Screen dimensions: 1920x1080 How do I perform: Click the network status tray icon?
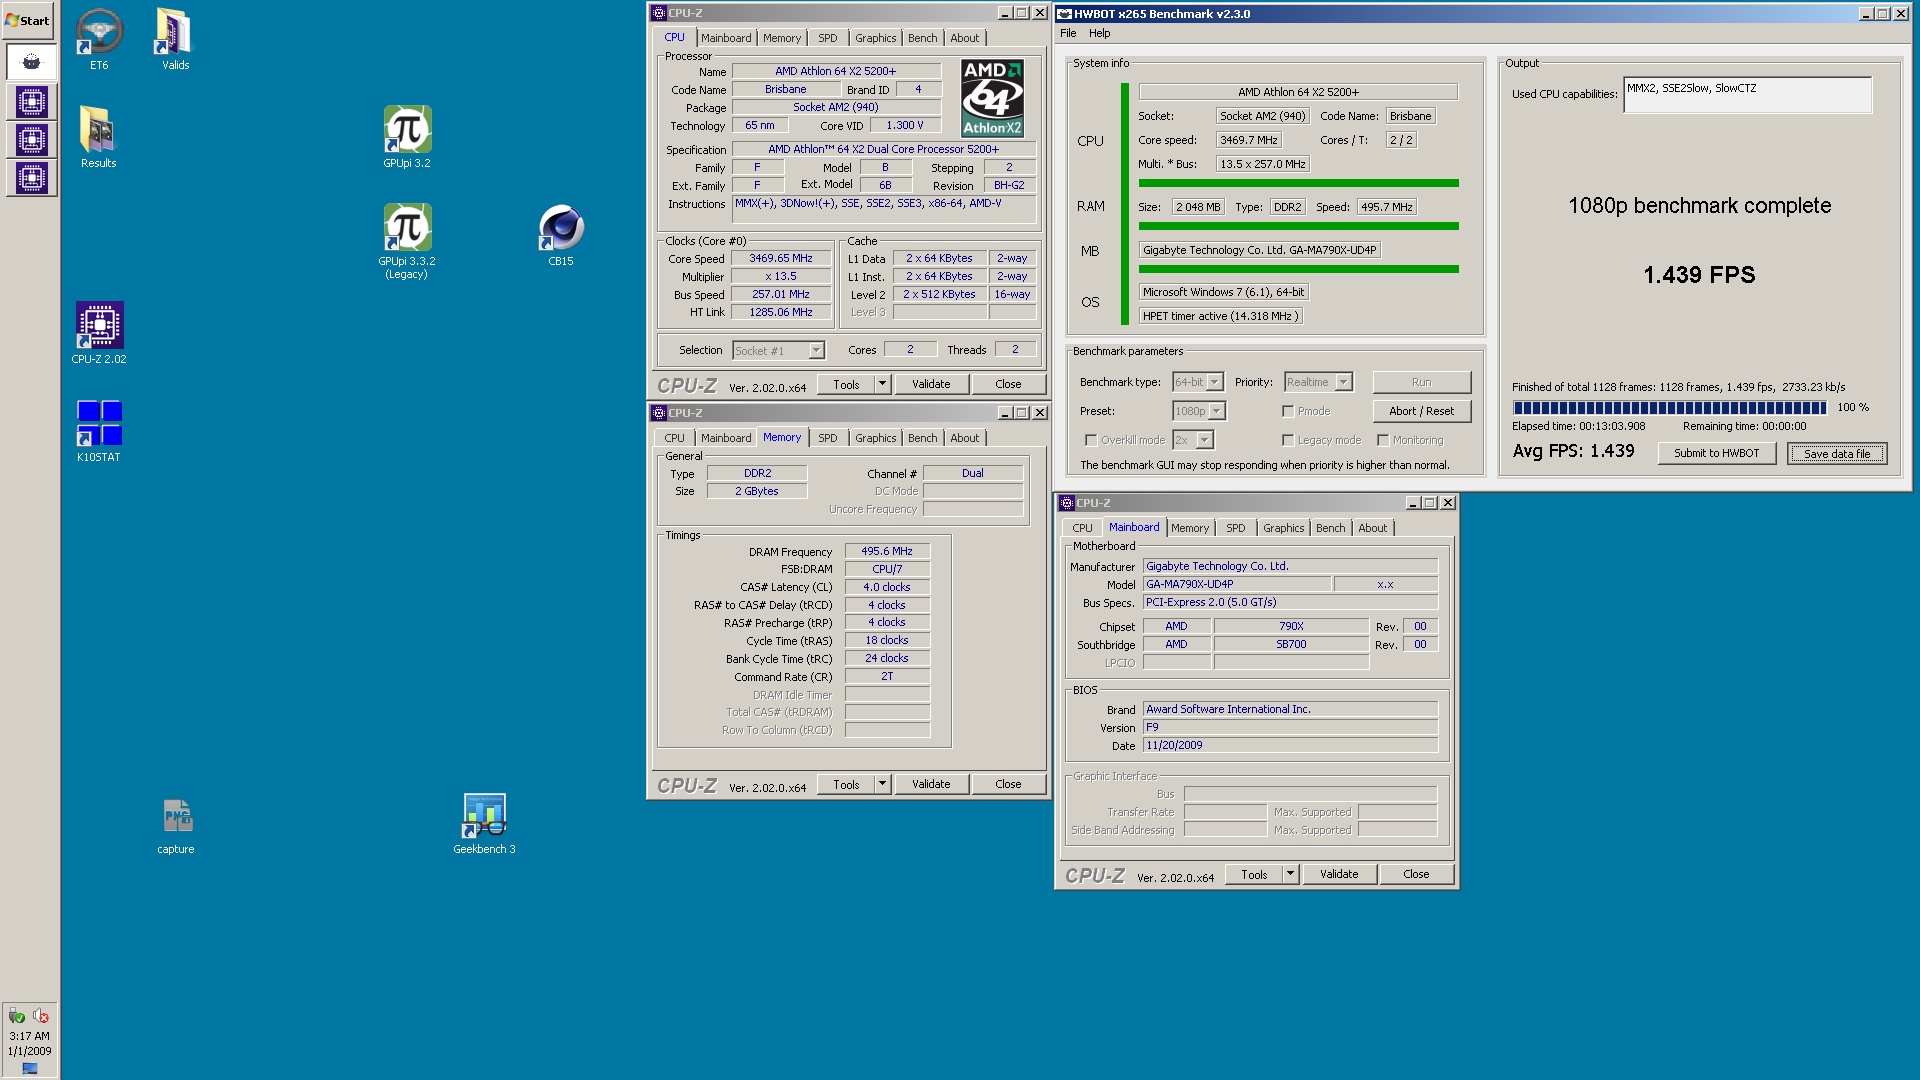click(x=16, y=1016)
